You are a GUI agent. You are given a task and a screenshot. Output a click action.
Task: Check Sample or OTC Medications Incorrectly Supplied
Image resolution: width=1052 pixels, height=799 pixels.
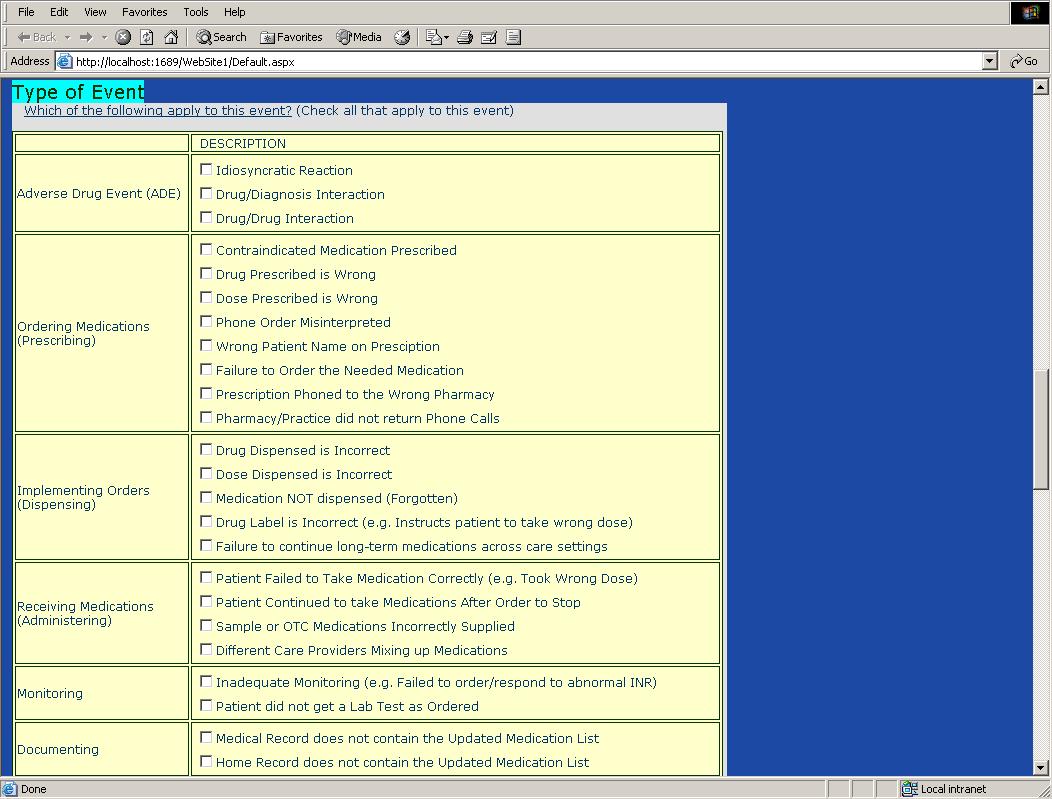click(206, 626)
